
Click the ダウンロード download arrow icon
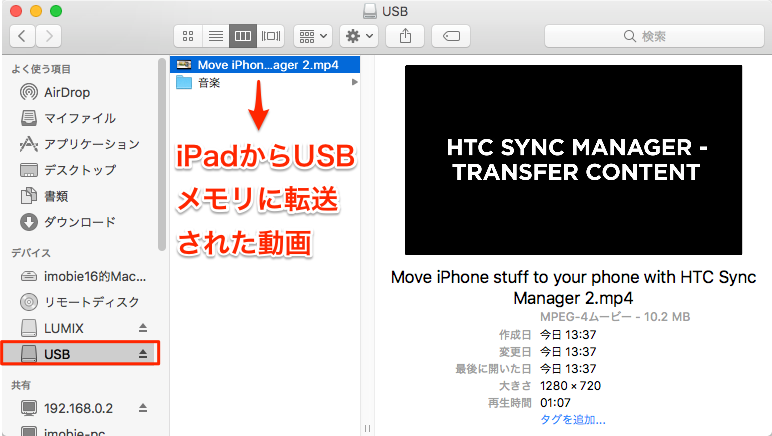pyautogui.click(x=29, y=222)
